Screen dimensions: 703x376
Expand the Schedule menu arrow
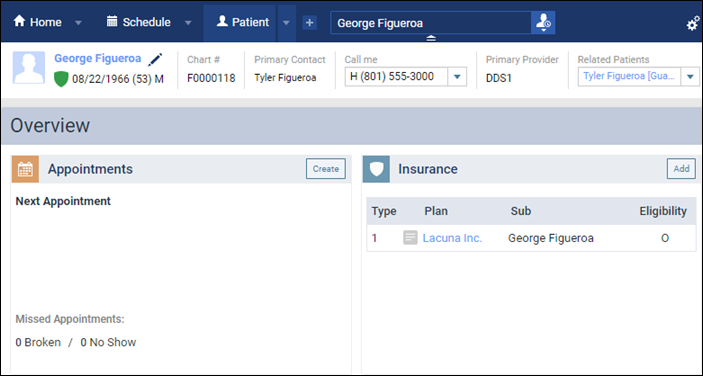click(x=188, y=23)
